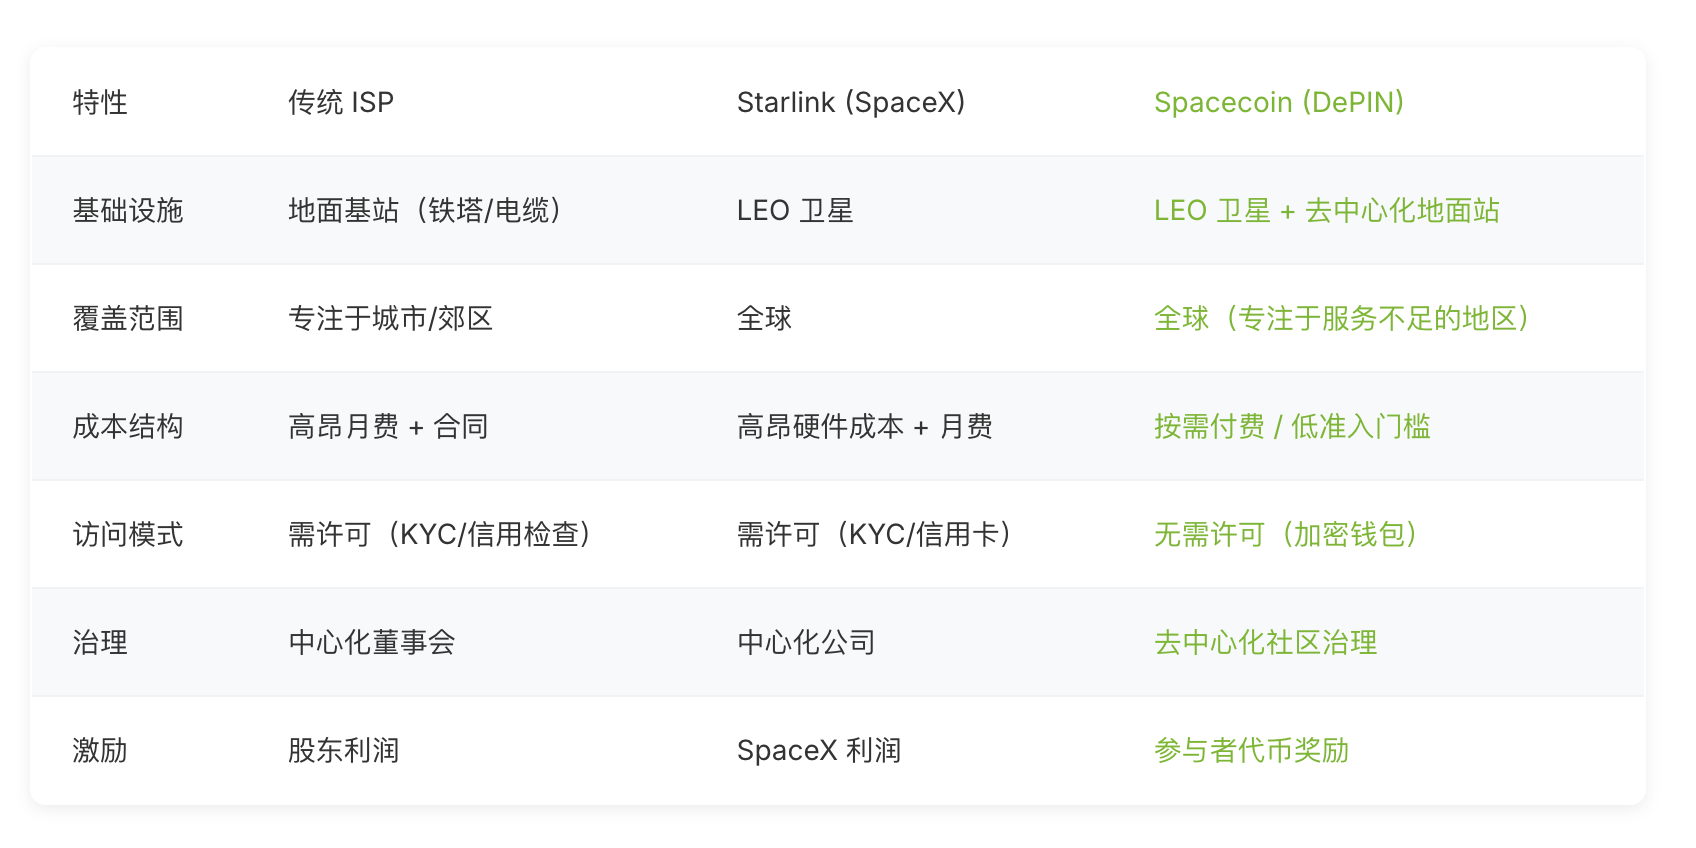This screenshot has width=1696, height=848.
Task: Click the 高昂硬件成本 + 月费 cell
Action: coord(864,426)
